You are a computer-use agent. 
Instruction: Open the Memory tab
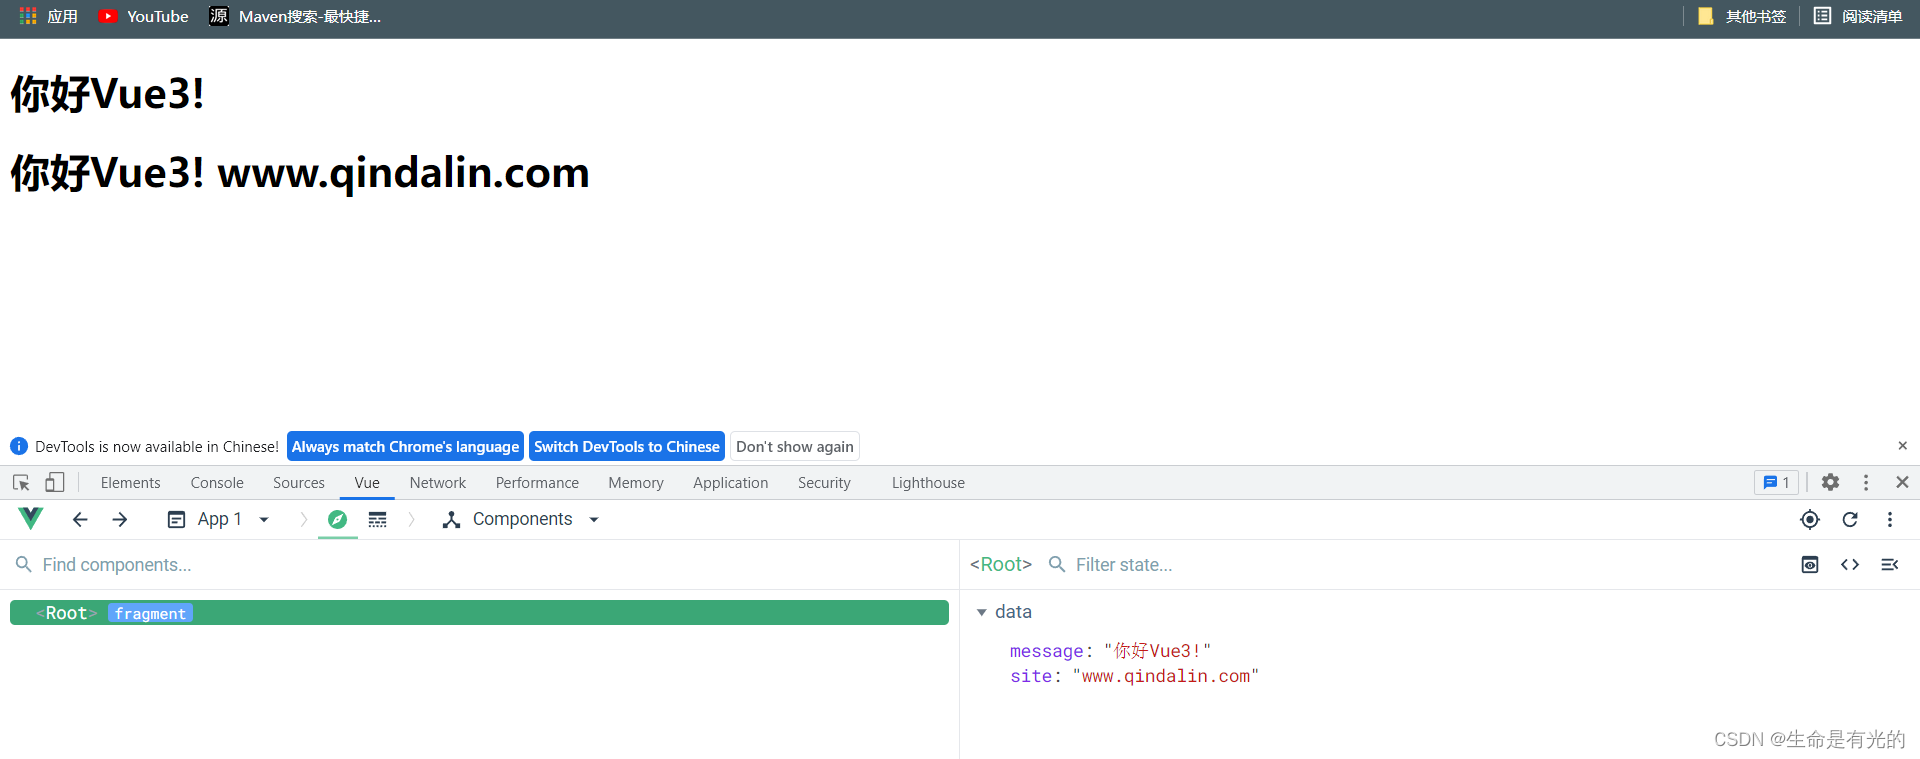(636, 482)
